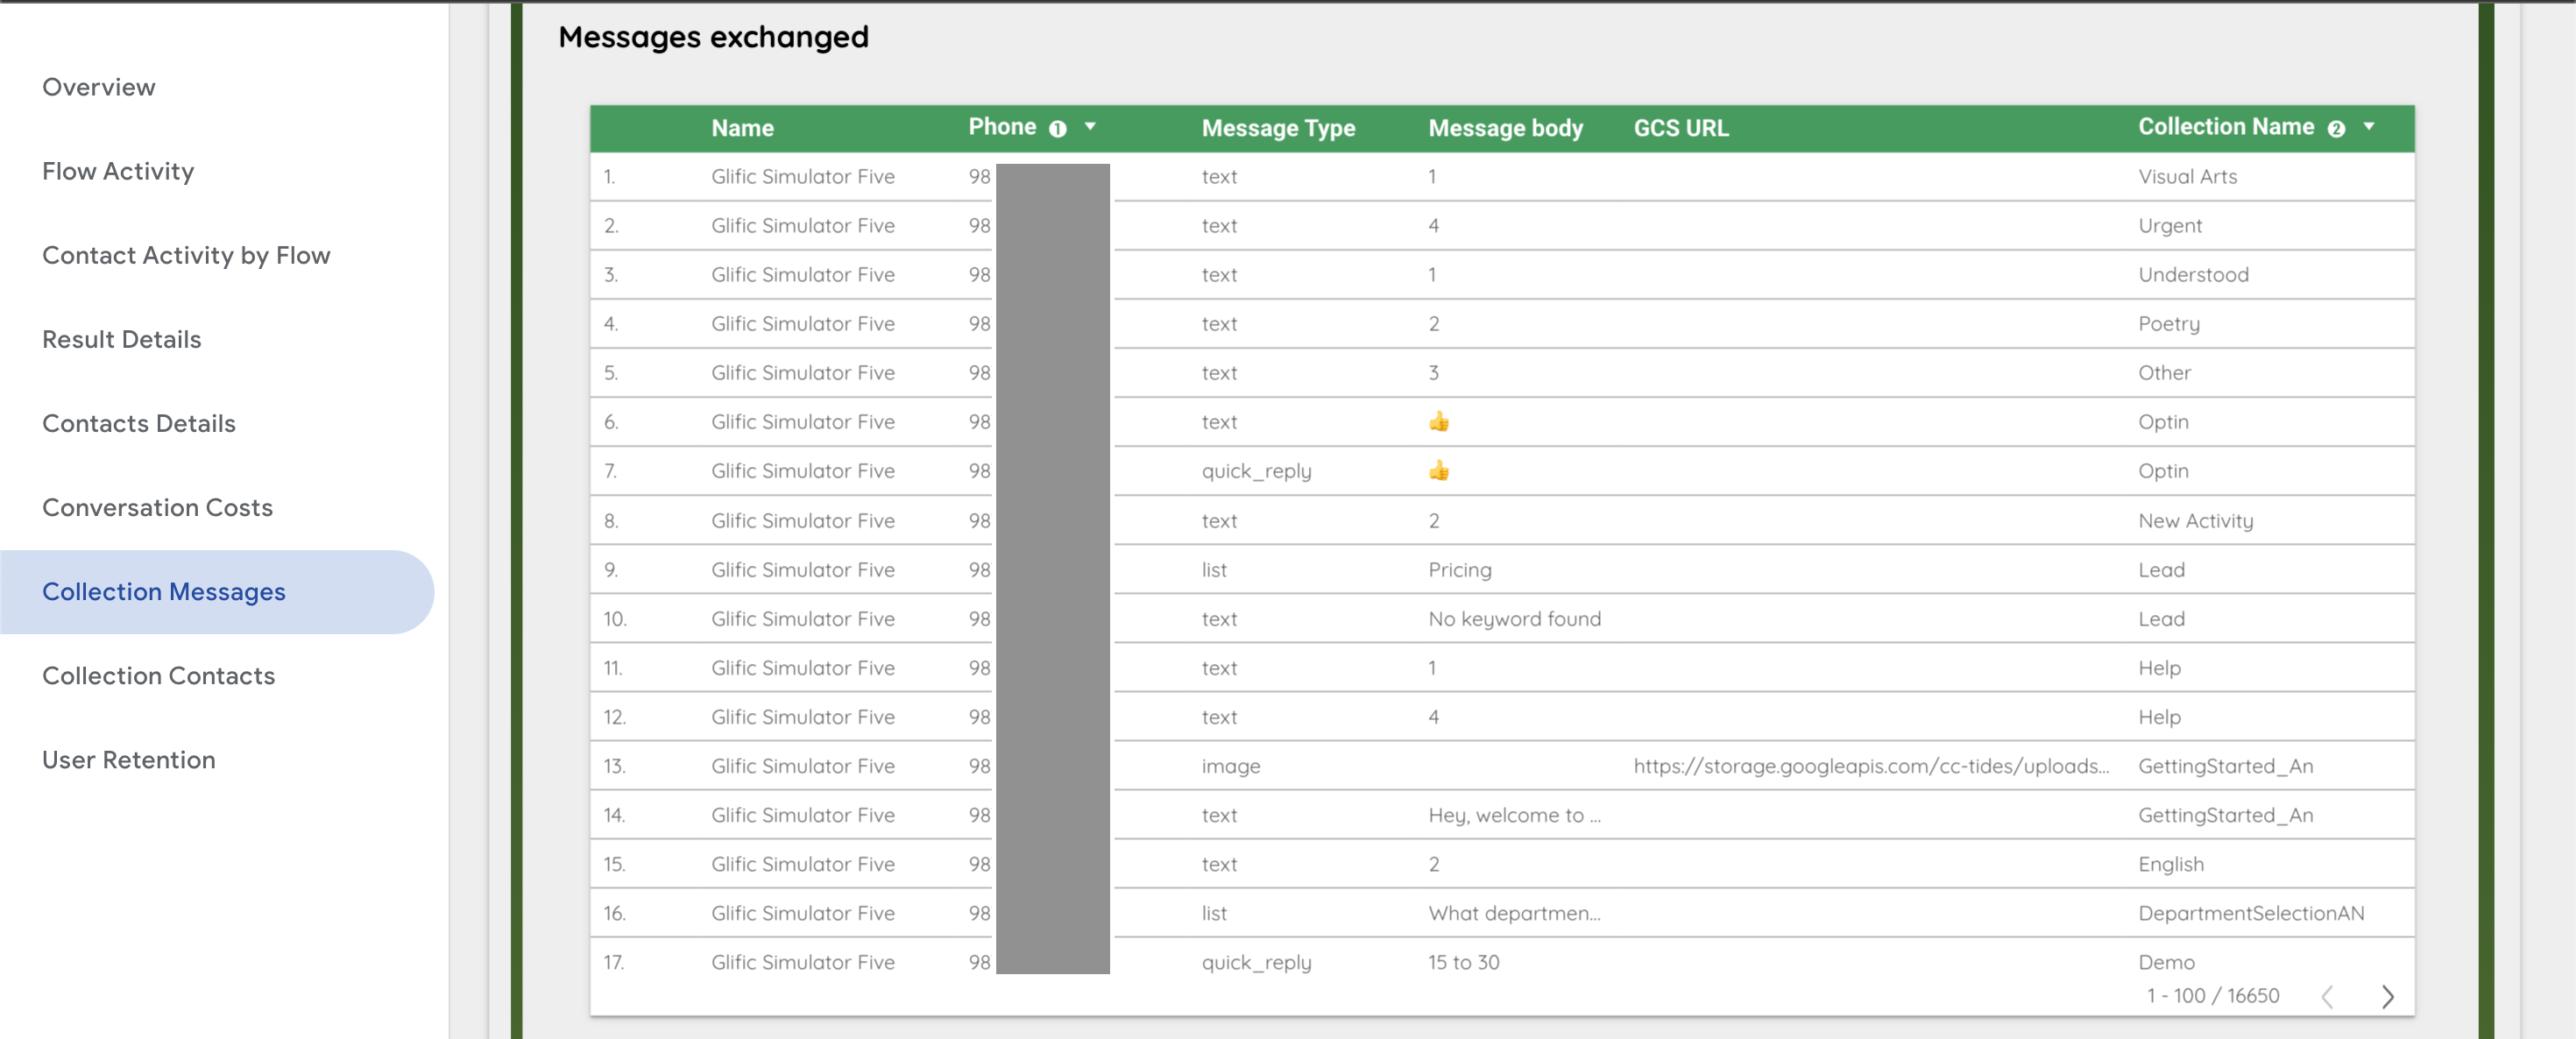Select 'Lead' collection in row 10
Viewport: 2576px width, 1039px height.
point(2161,619)
